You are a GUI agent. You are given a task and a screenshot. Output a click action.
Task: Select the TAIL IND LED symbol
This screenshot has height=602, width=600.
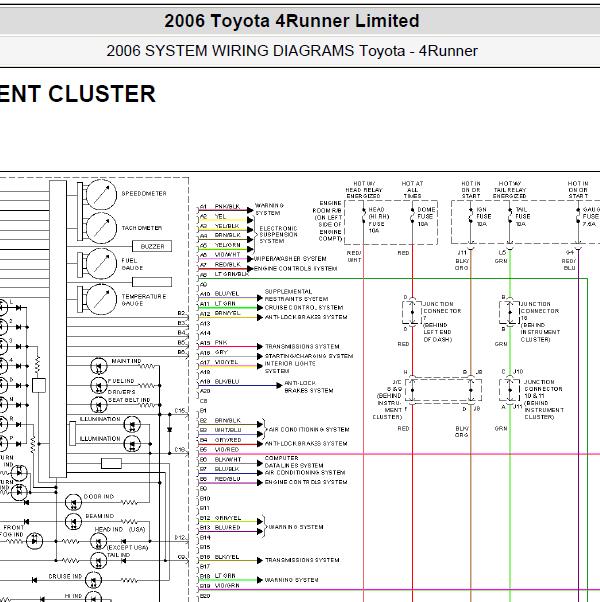99,561
